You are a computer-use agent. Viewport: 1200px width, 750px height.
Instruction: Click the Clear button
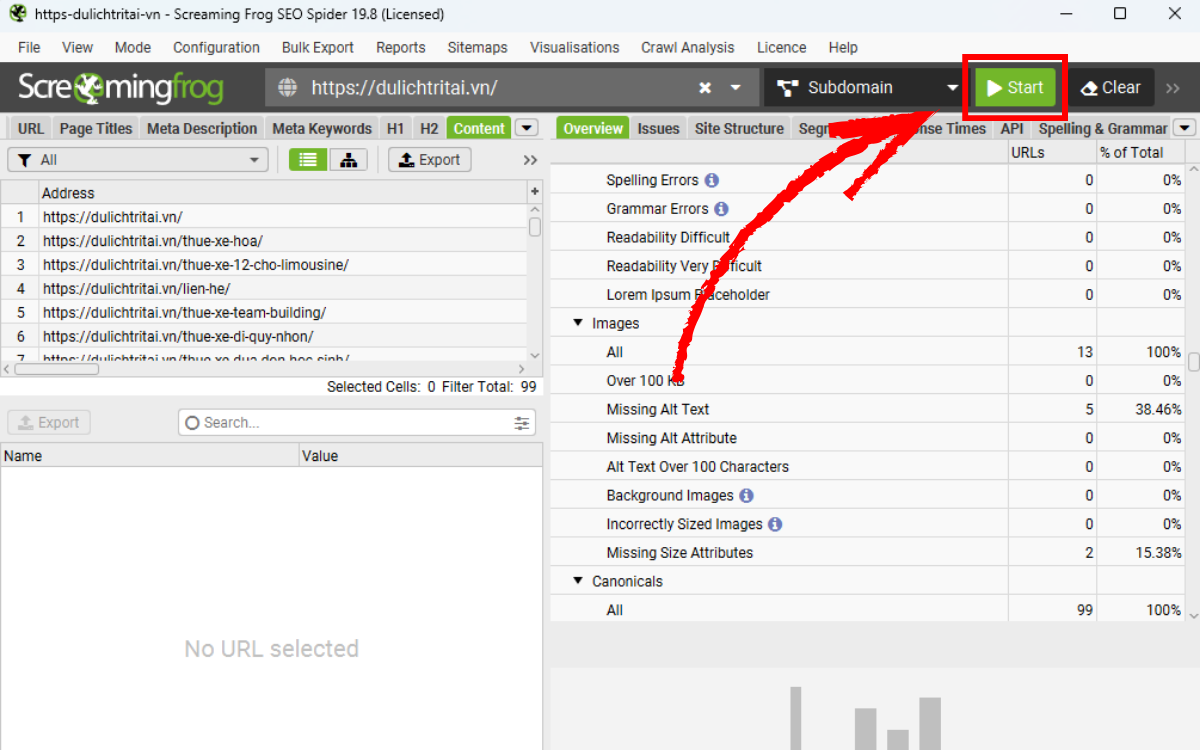pos(1110,88)
